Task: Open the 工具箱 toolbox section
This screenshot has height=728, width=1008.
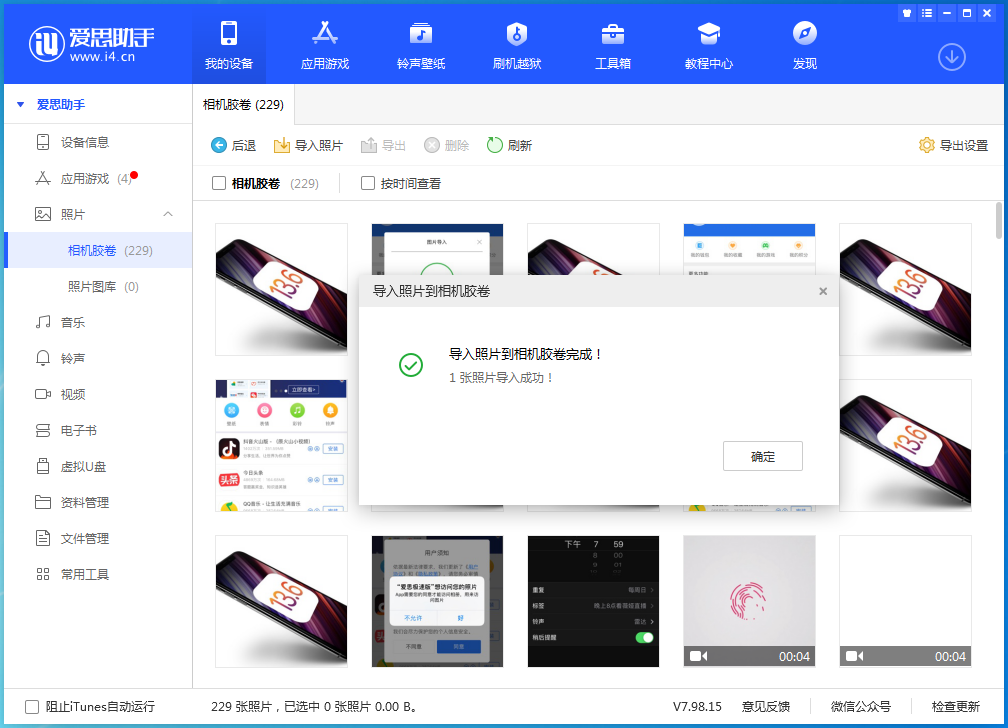Action: coord(613,34)
